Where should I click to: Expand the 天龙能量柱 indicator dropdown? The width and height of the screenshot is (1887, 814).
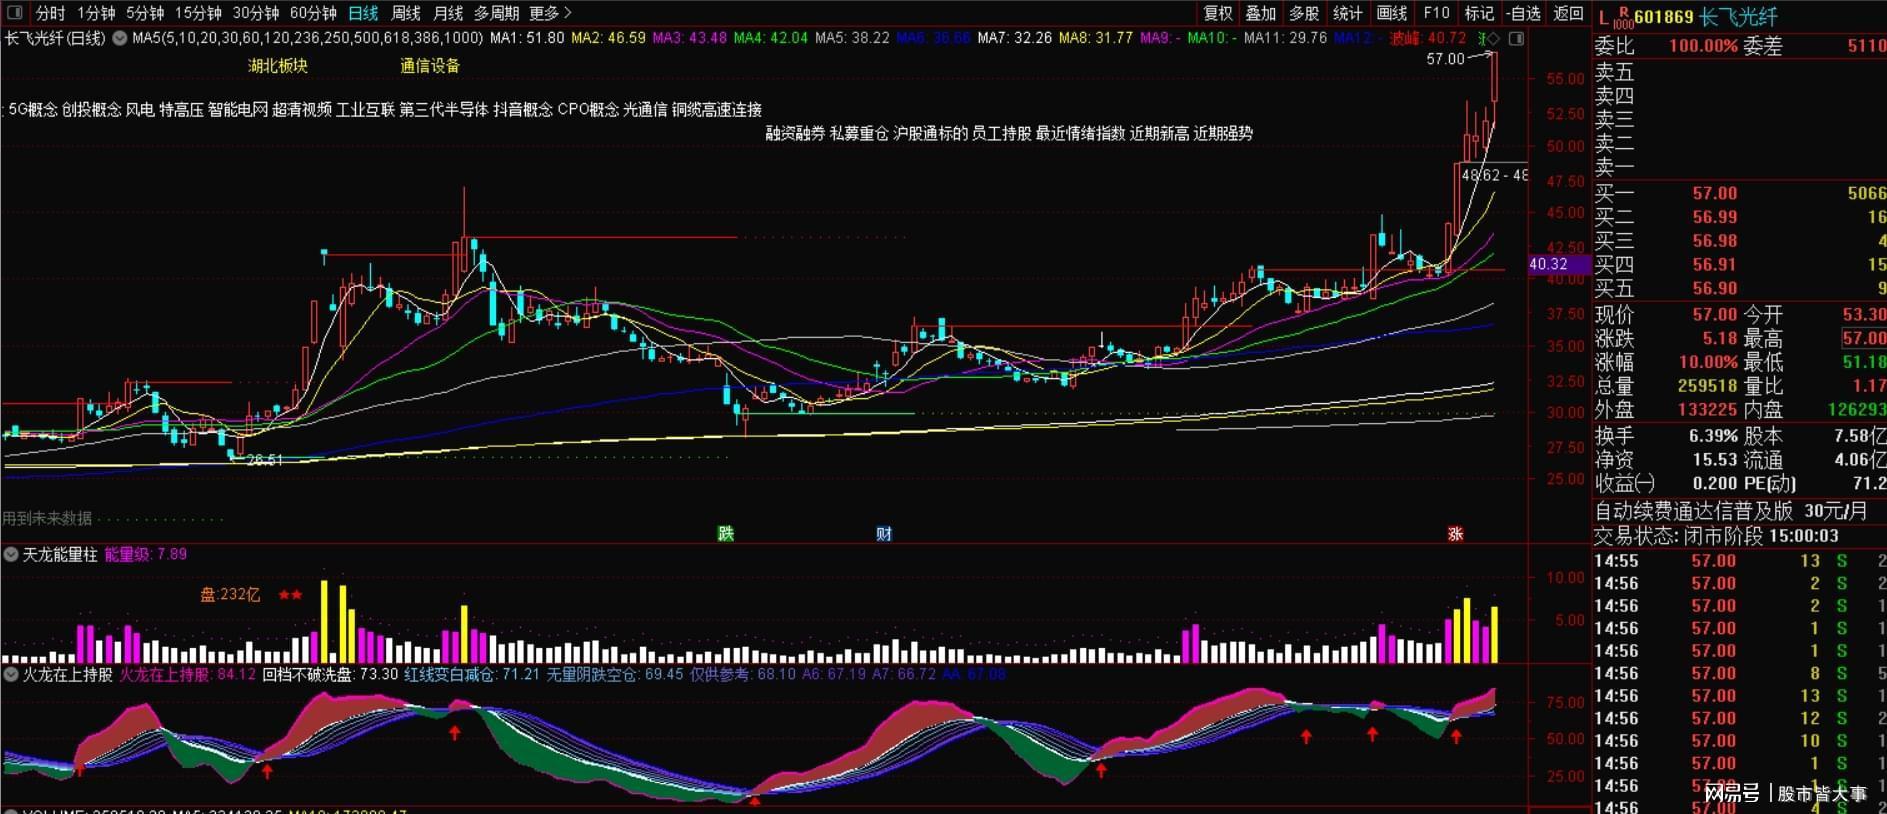(x=11, y=554)
